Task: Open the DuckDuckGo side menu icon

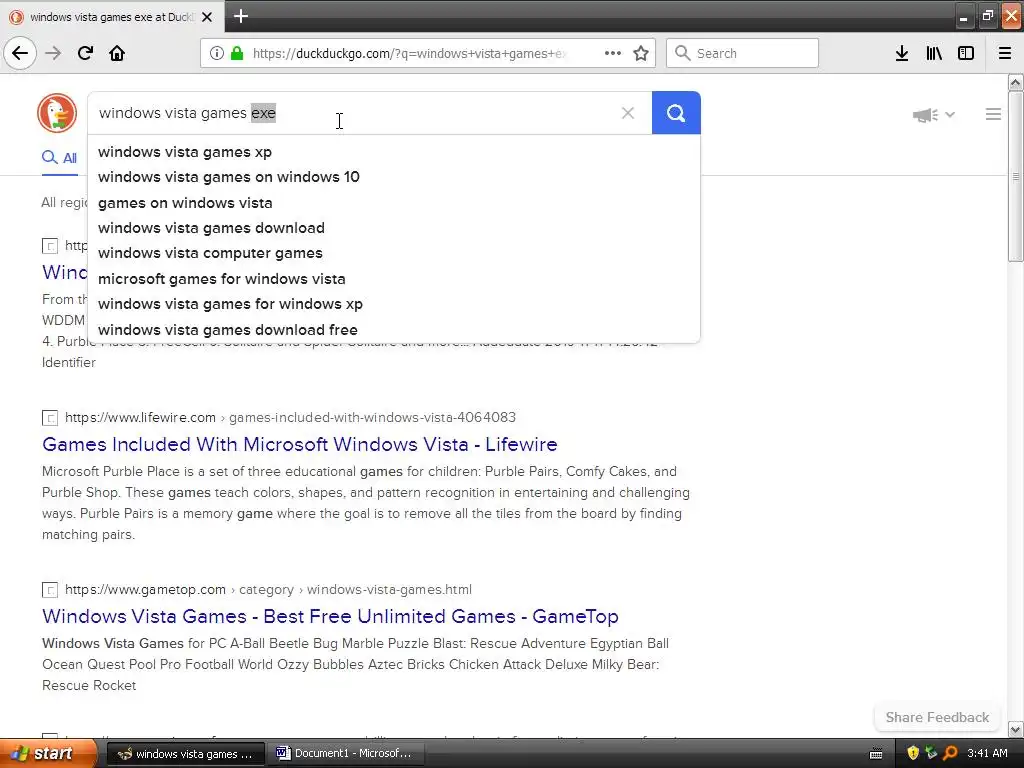Action: point(993,114)
